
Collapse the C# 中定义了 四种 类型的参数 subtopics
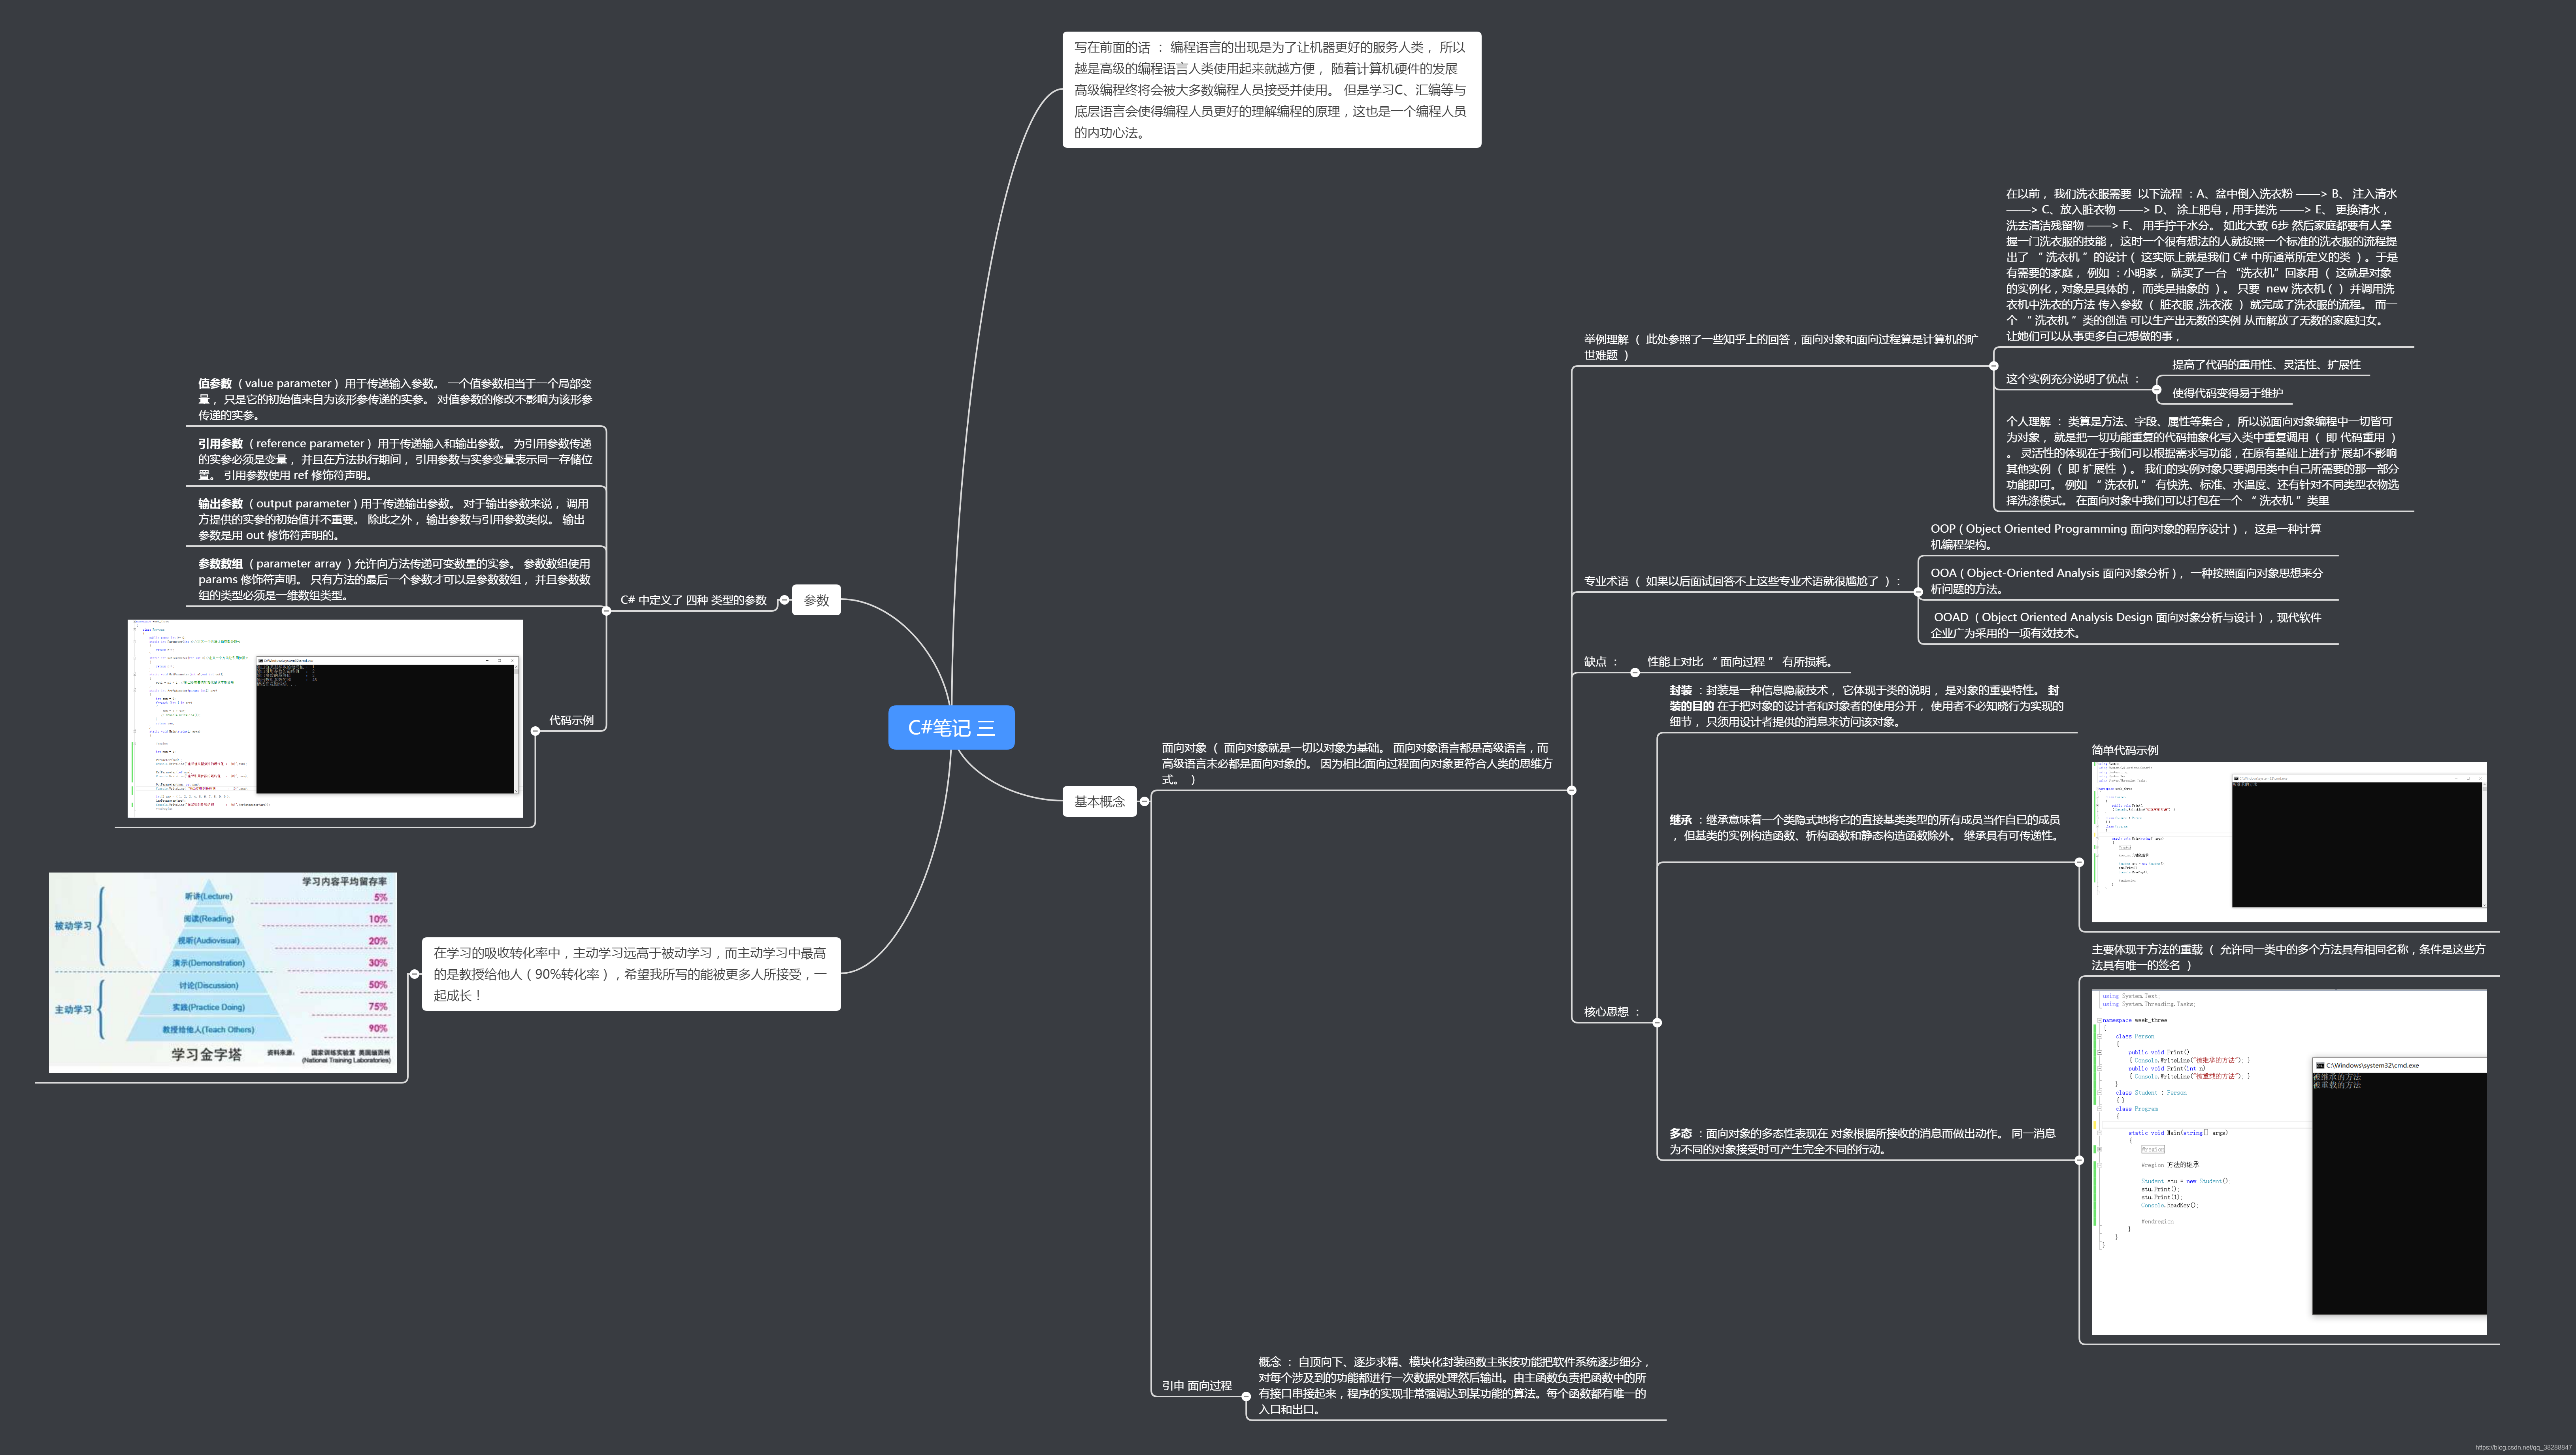point(606,610)
